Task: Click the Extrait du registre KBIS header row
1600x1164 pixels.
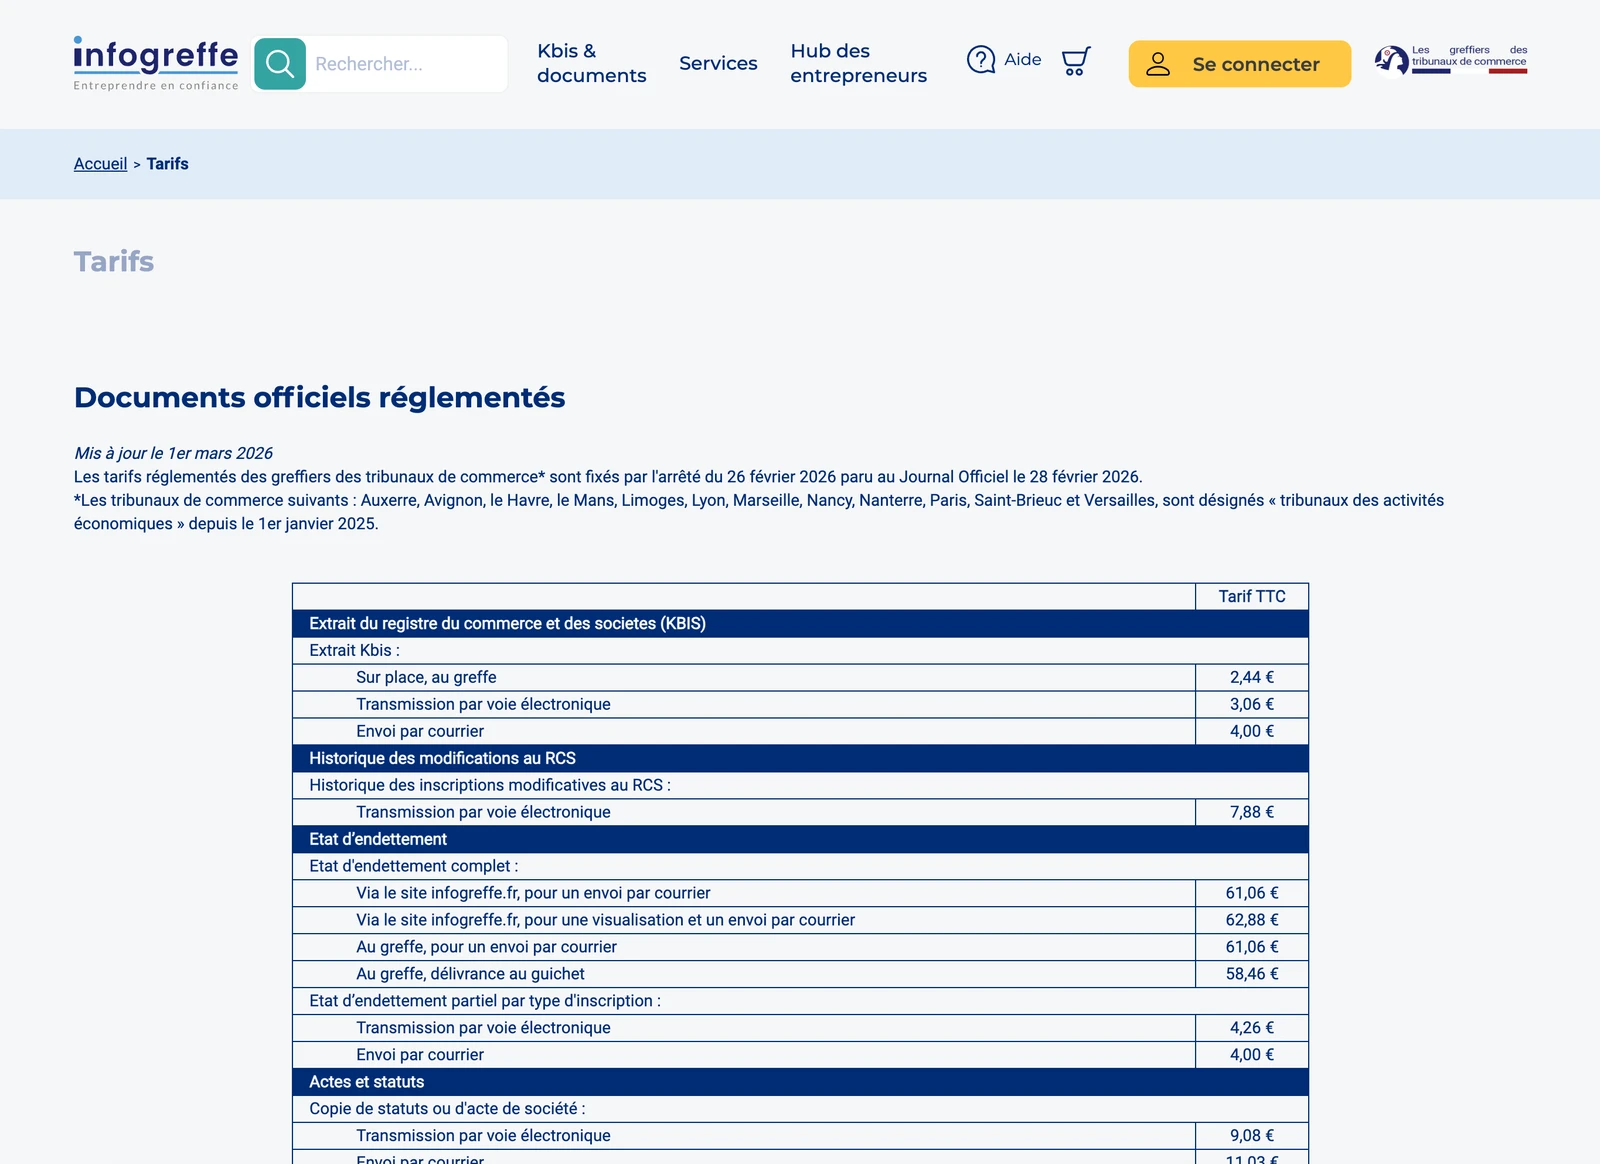Action: pos(800,624)
